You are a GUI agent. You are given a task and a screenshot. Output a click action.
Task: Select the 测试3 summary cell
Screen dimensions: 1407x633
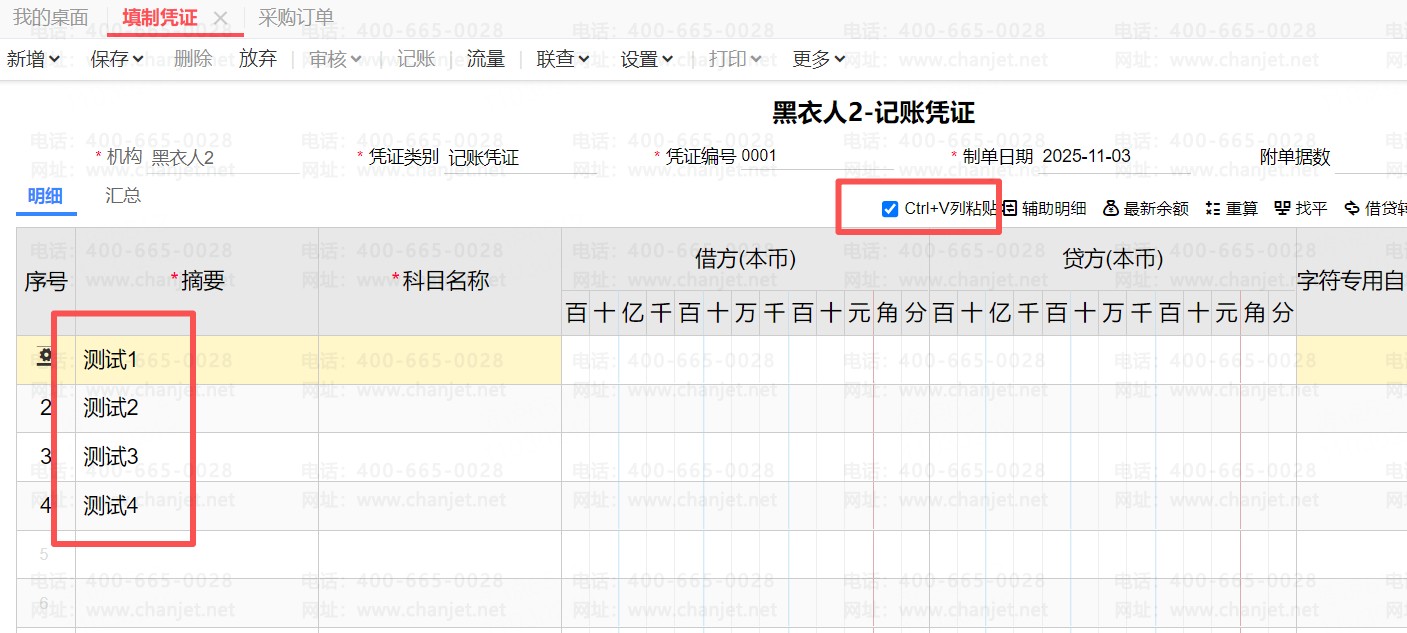(x=197, y=457)
